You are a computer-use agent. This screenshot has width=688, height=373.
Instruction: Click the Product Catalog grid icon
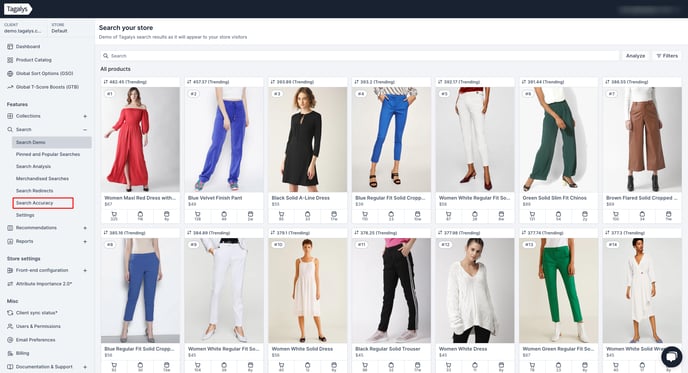point(10,60)
